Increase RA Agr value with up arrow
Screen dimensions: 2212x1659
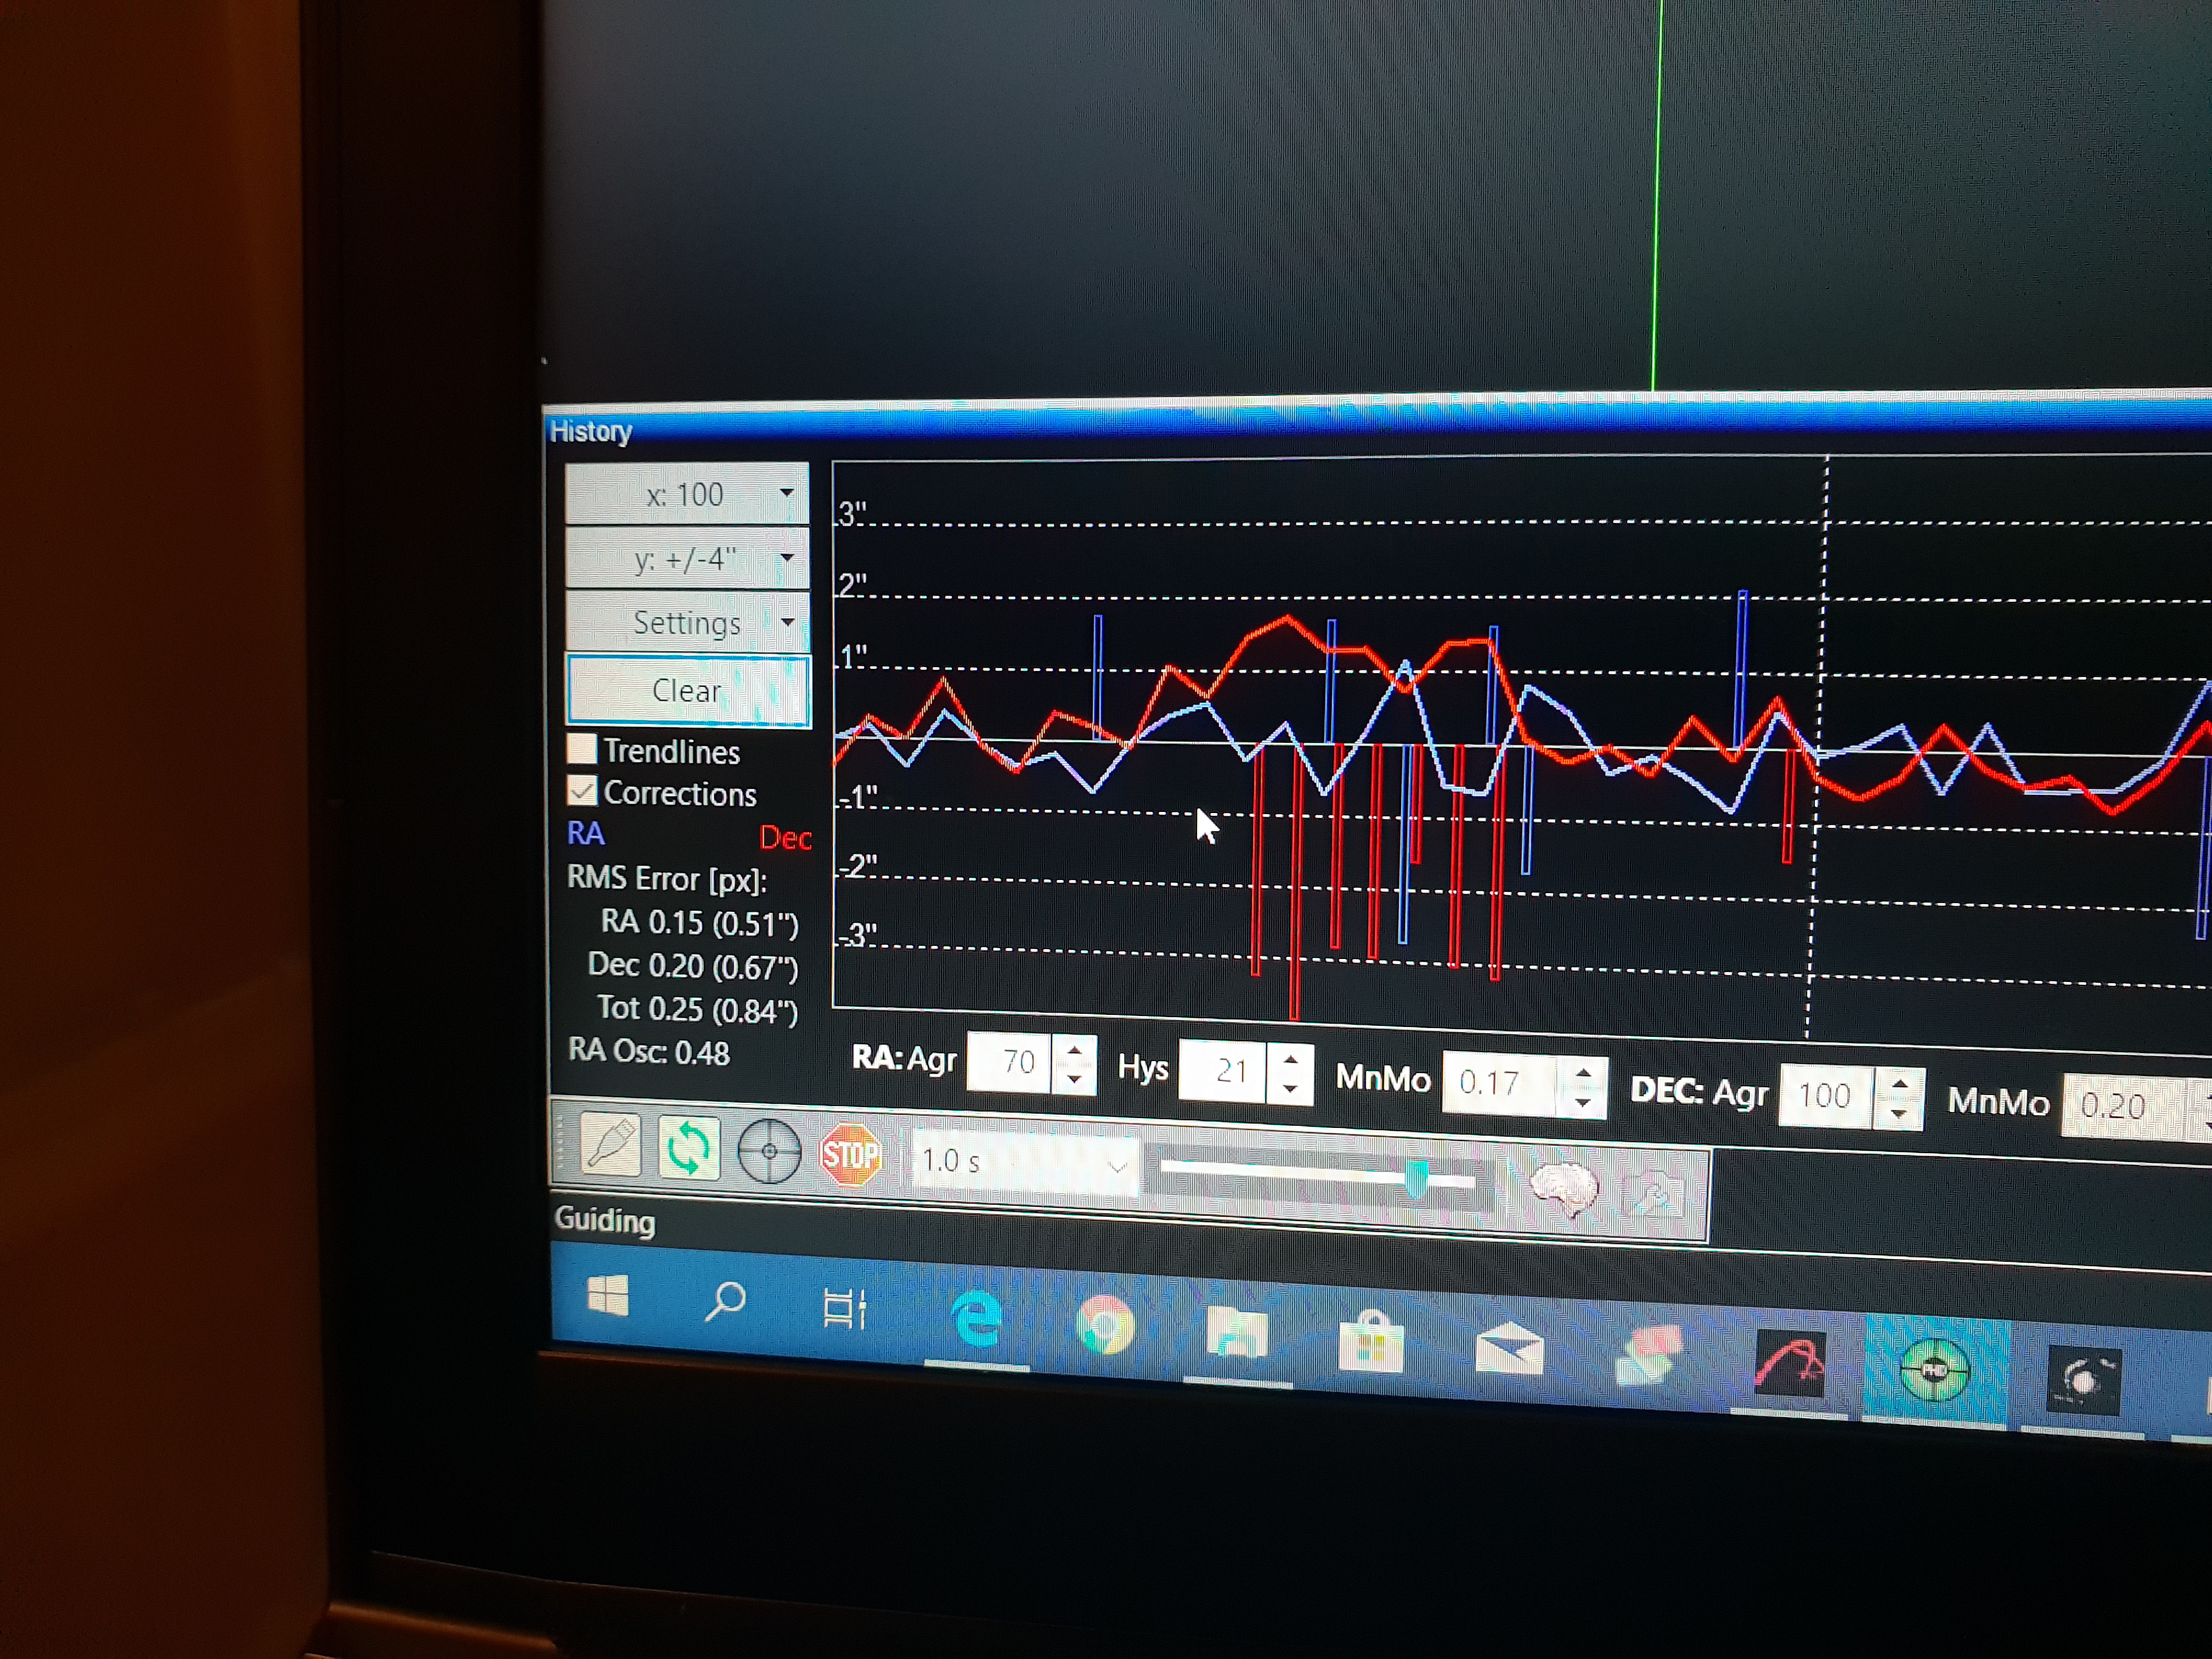1075,1051
